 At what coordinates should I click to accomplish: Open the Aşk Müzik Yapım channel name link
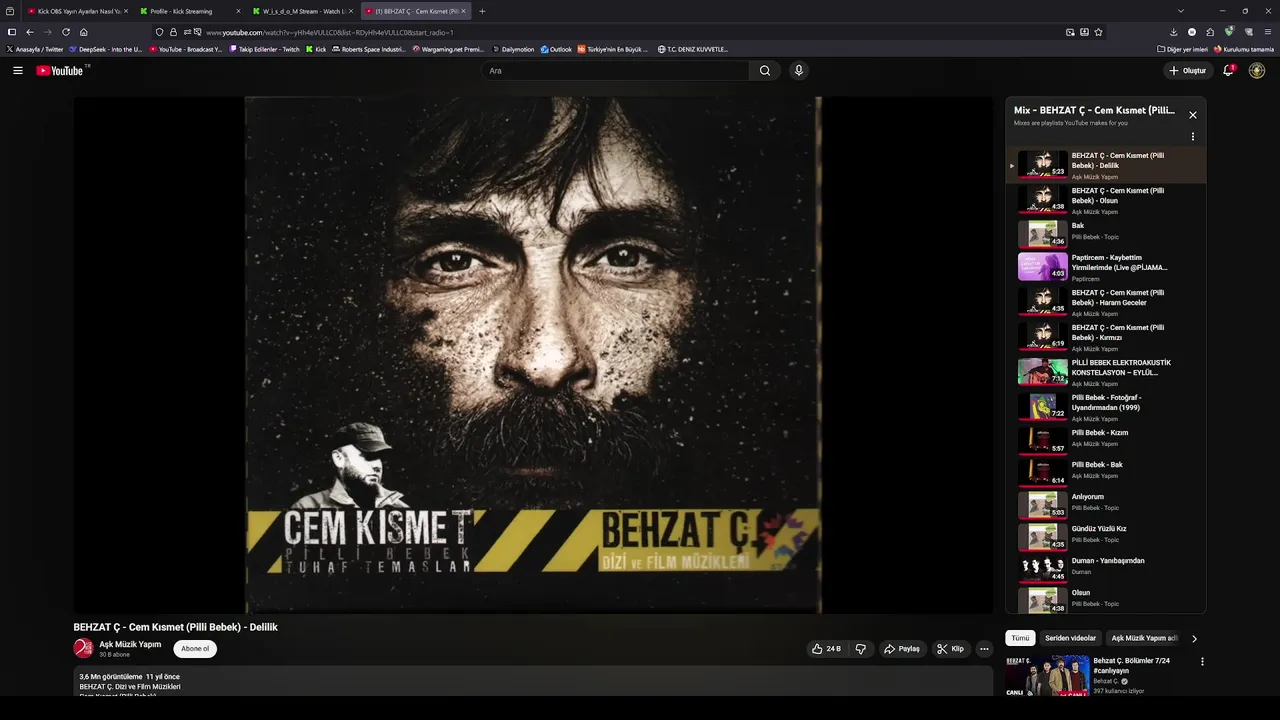click(x=130, y=645)
